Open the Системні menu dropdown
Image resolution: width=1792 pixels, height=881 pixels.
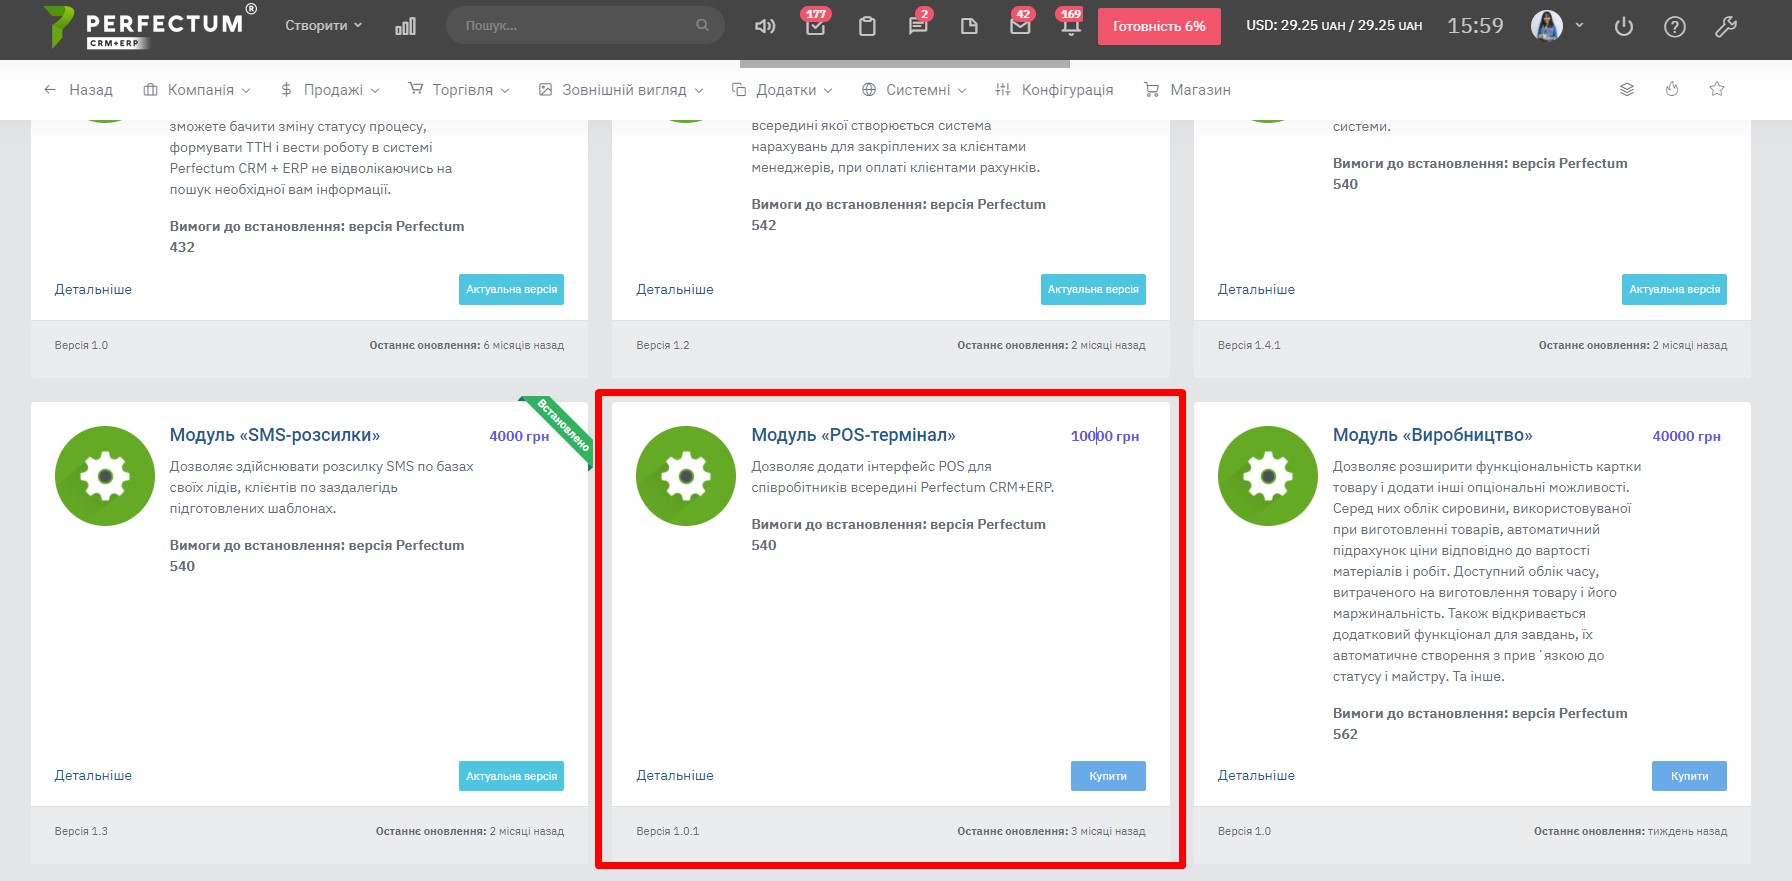tap(914, 89)
